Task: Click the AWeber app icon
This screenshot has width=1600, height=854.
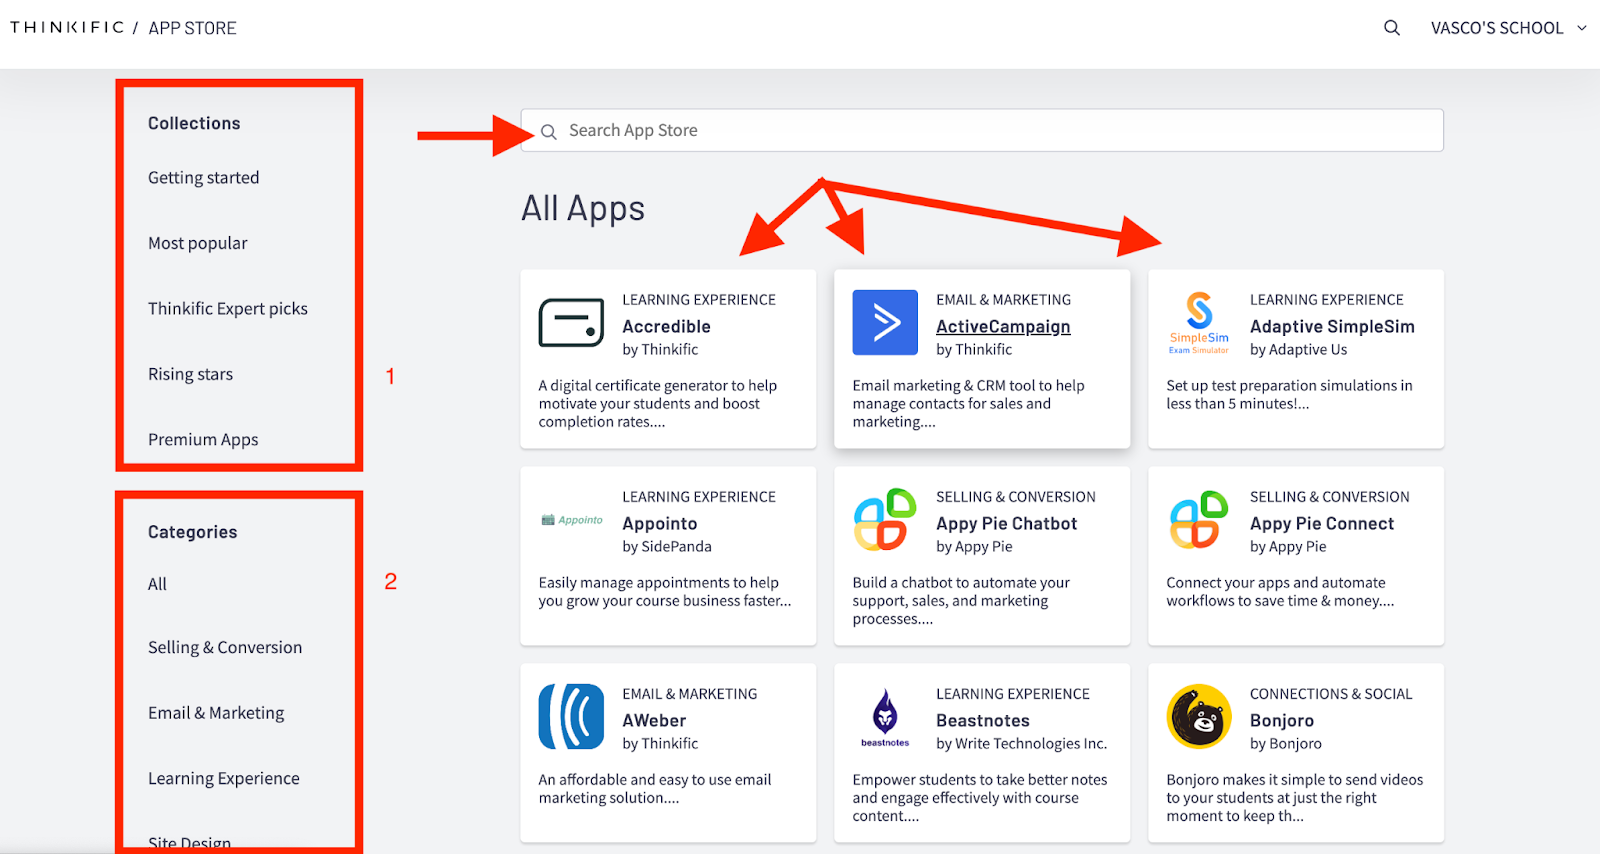Action: click(x=571, y=717)
